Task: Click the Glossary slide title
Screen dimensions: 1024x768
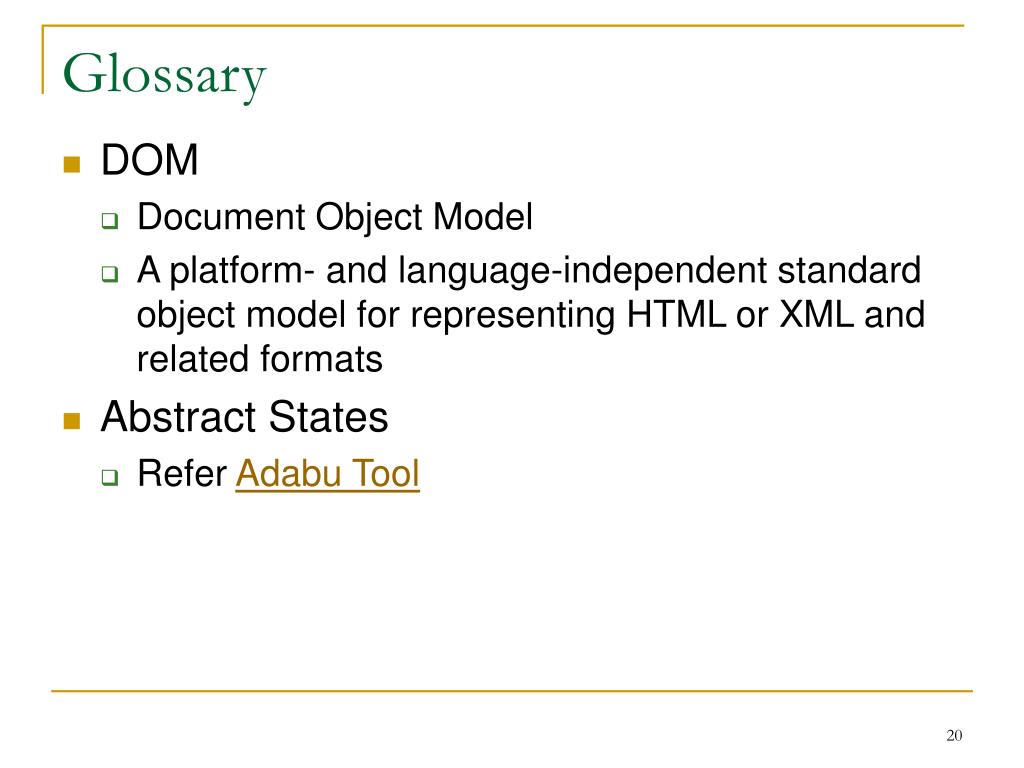Action: (165, 76)
